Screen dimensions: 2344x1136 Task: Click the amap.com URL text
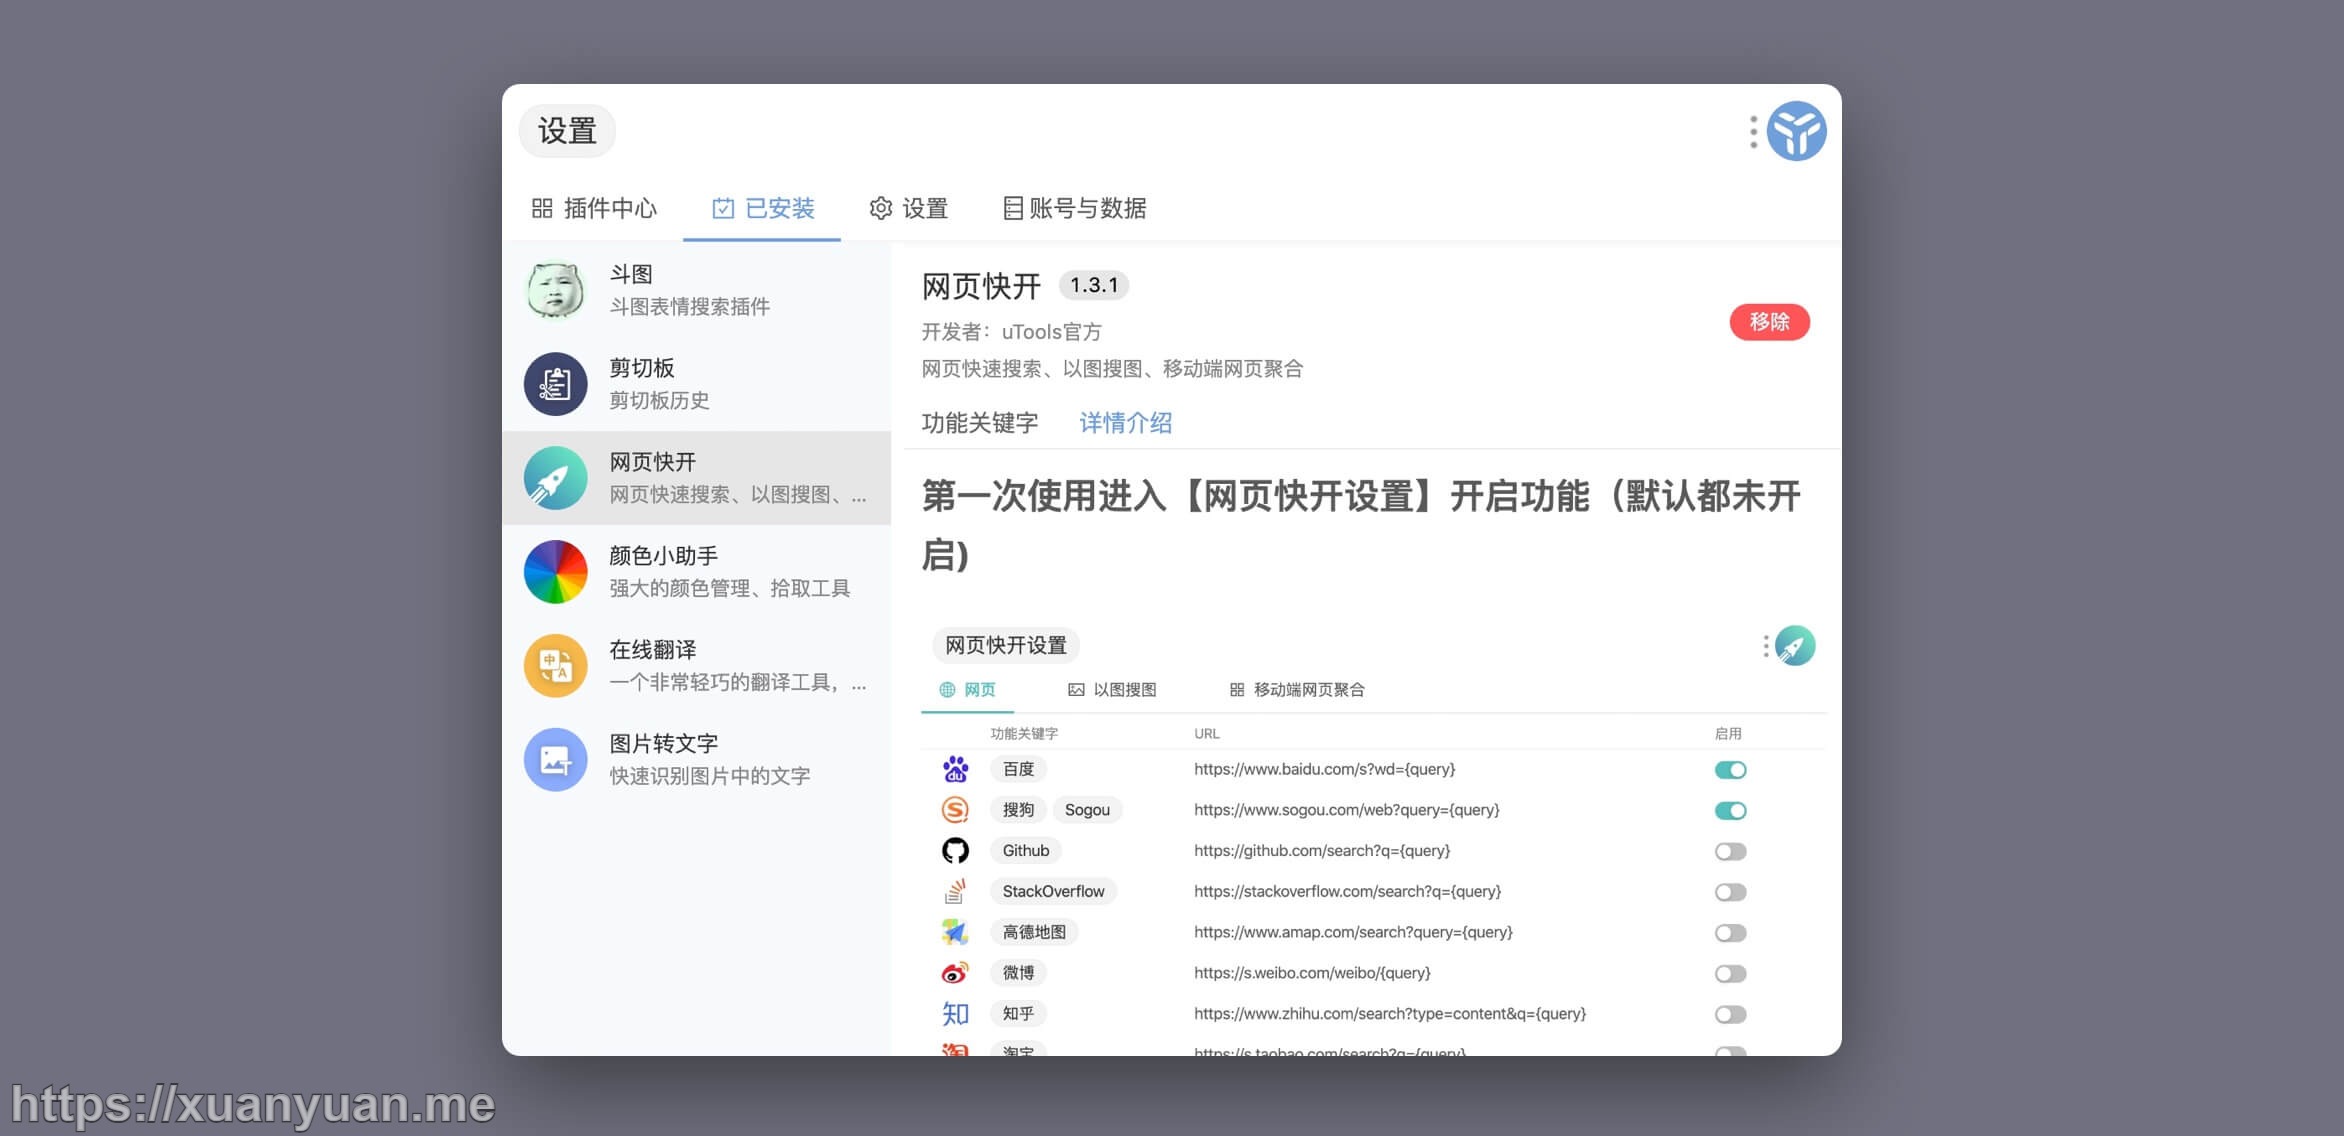pos(1353,932)
